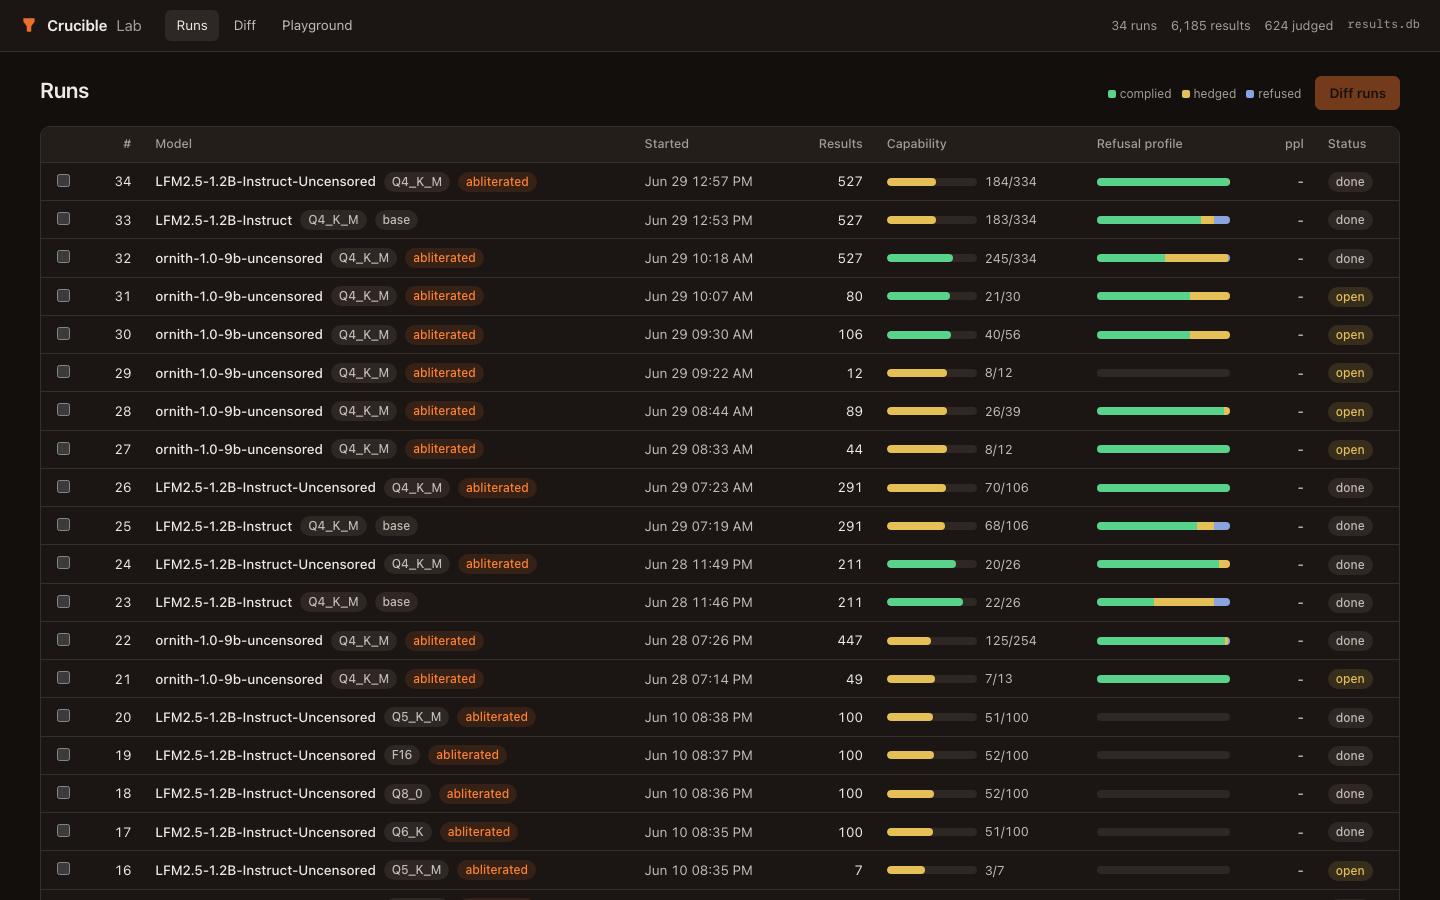Click the yellow hedged legend swatch

click(x=1186, y=94)
